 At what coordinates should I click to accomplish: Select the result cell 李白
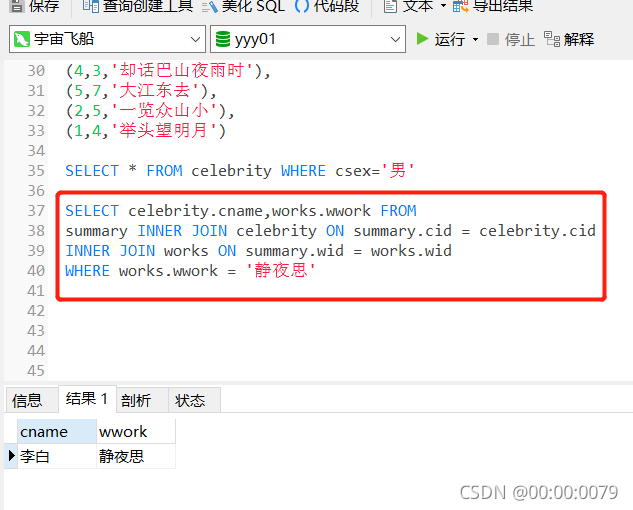point(57,456)
